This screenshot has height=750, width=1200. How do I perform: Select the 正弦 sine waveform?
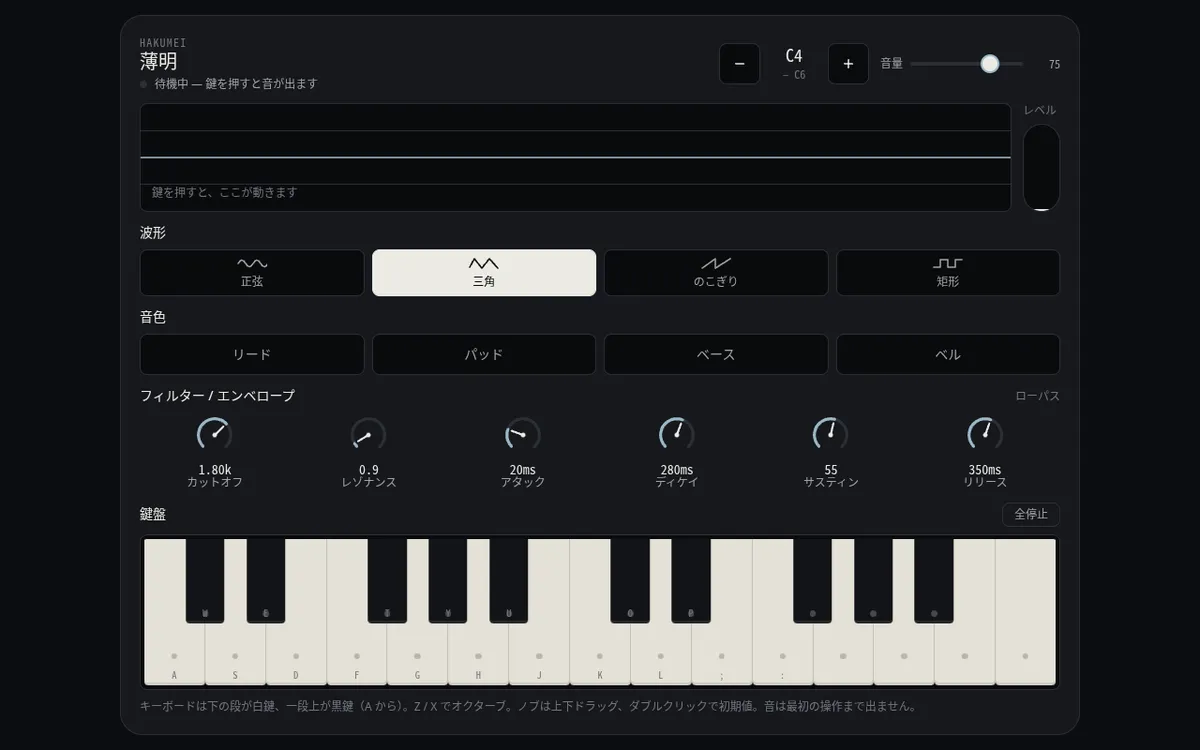(x=252, y=273)
